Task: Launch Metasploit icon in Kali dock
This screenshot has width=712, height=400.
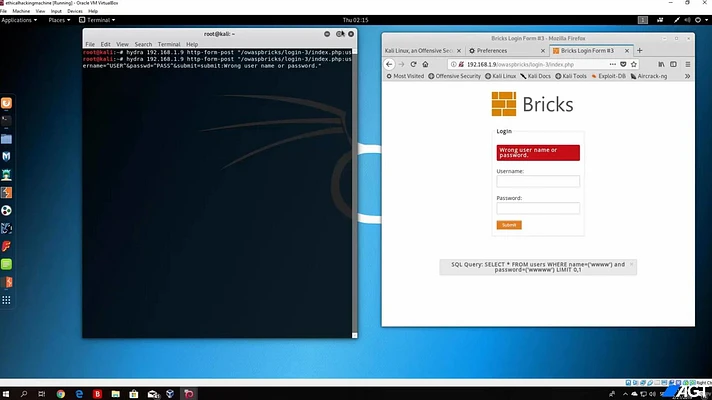Action: tap(6, 157)
